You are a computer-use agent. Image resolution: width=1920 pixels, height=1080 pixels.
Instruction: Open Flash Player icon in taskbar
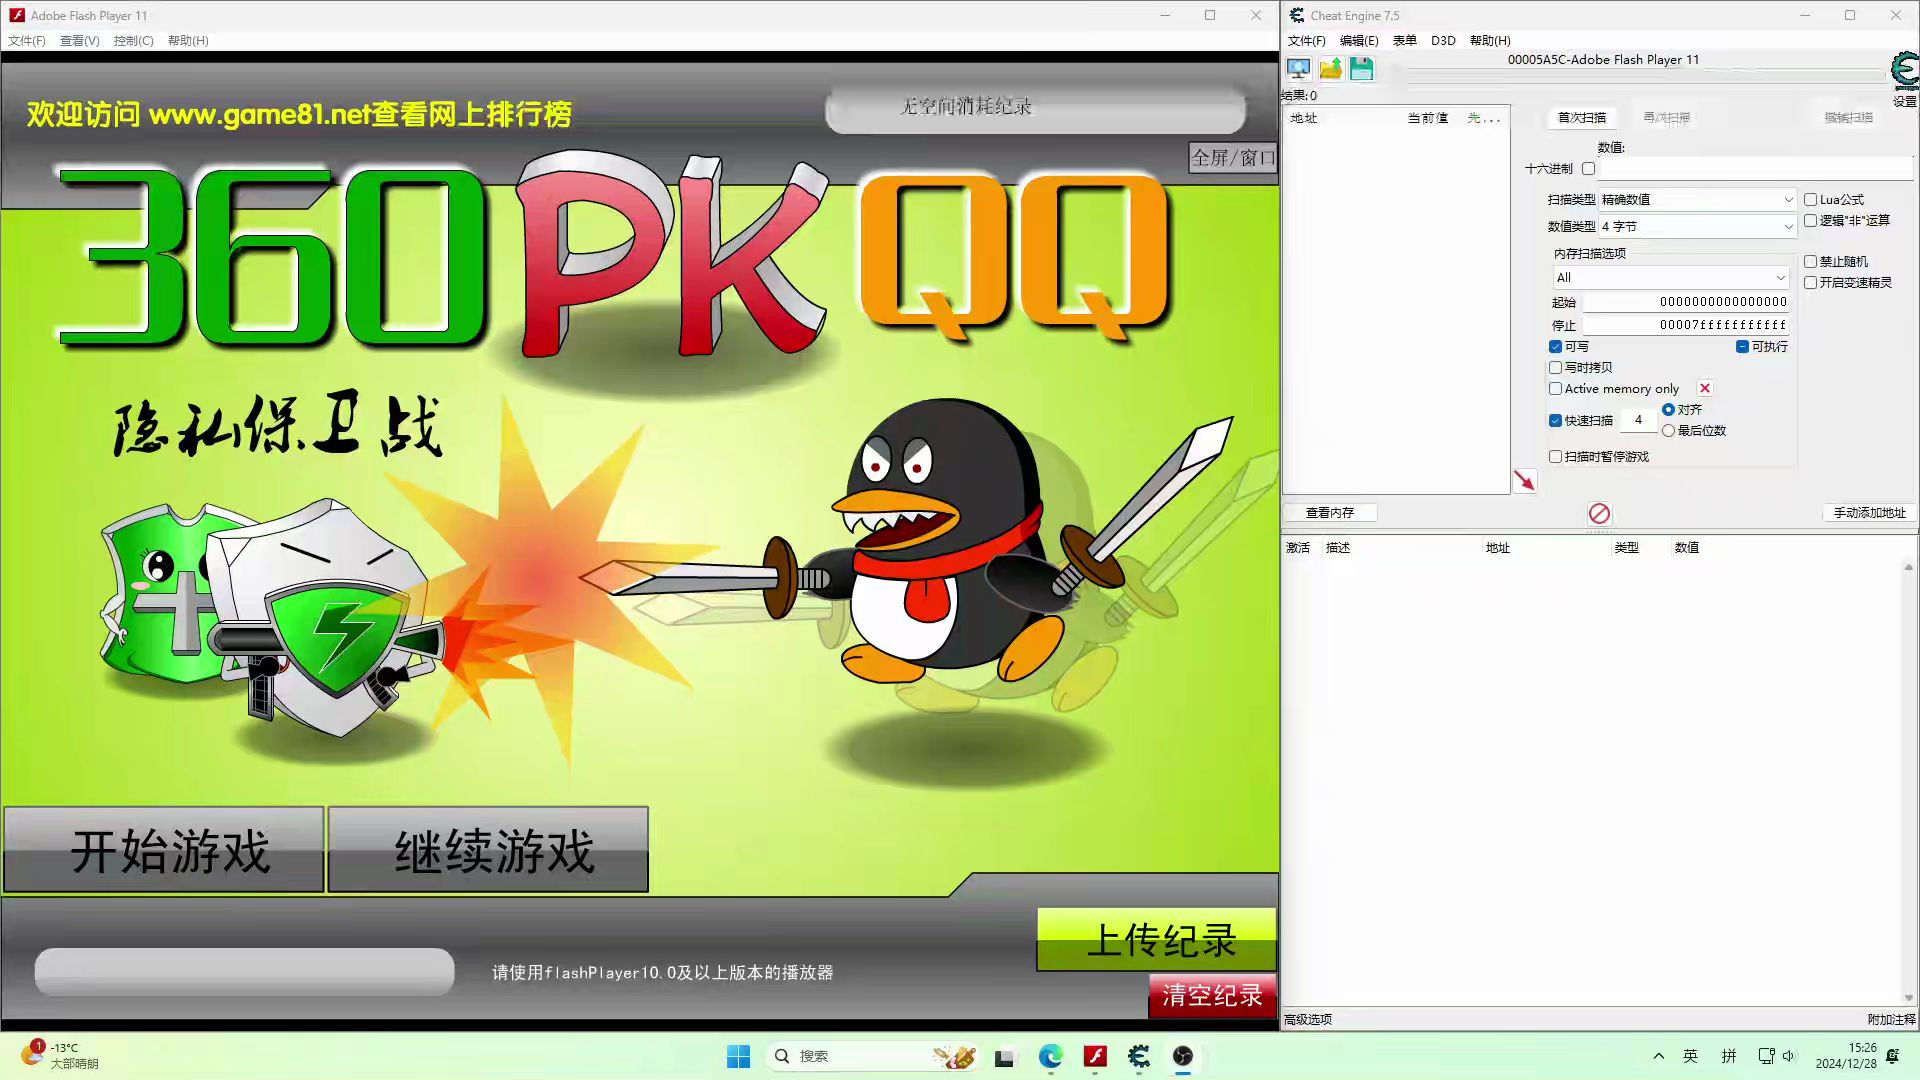[1095, 1056]
